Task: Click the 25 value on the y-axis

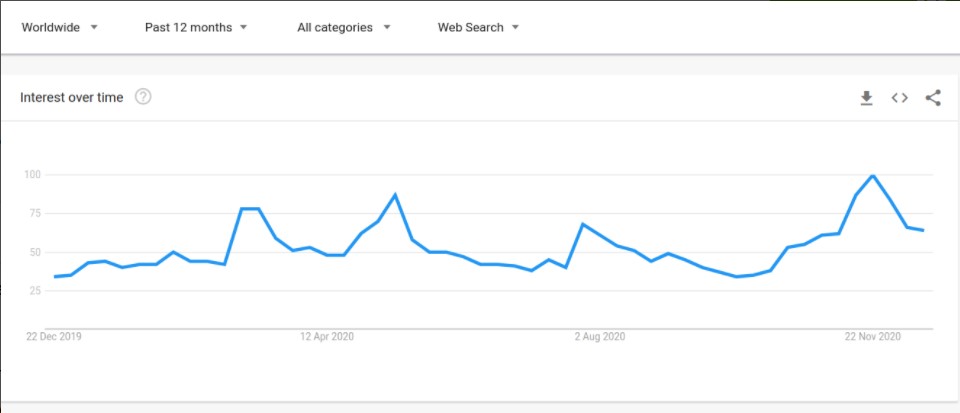Action: pos(34,291)
